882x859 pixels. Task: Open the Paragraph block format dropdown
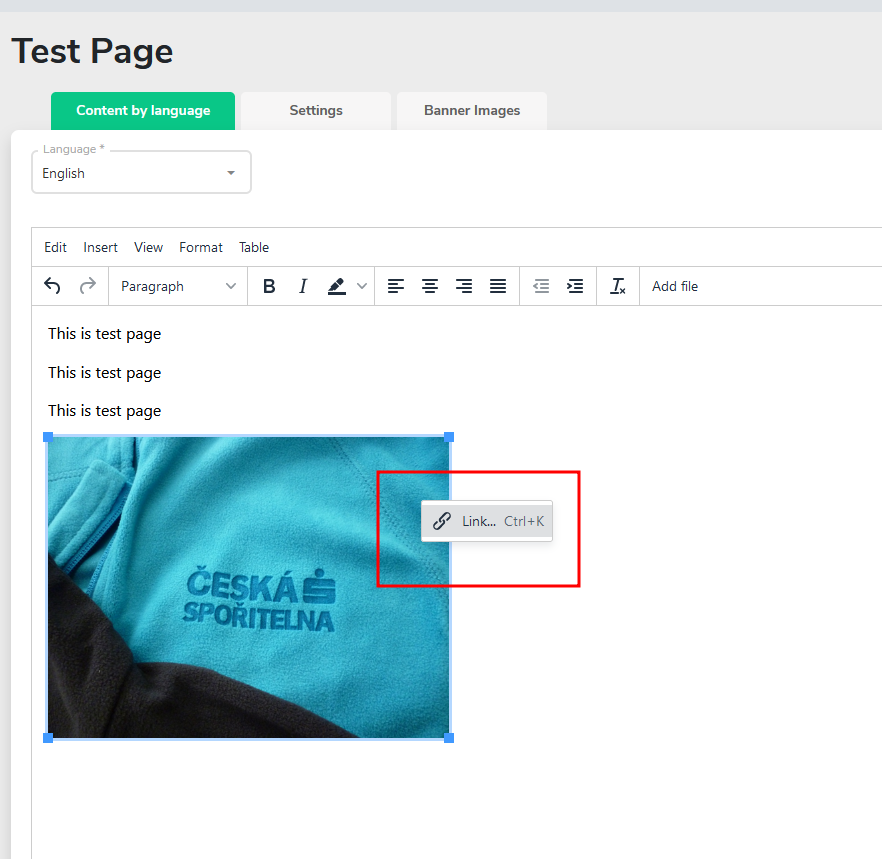tap(178, 286)
